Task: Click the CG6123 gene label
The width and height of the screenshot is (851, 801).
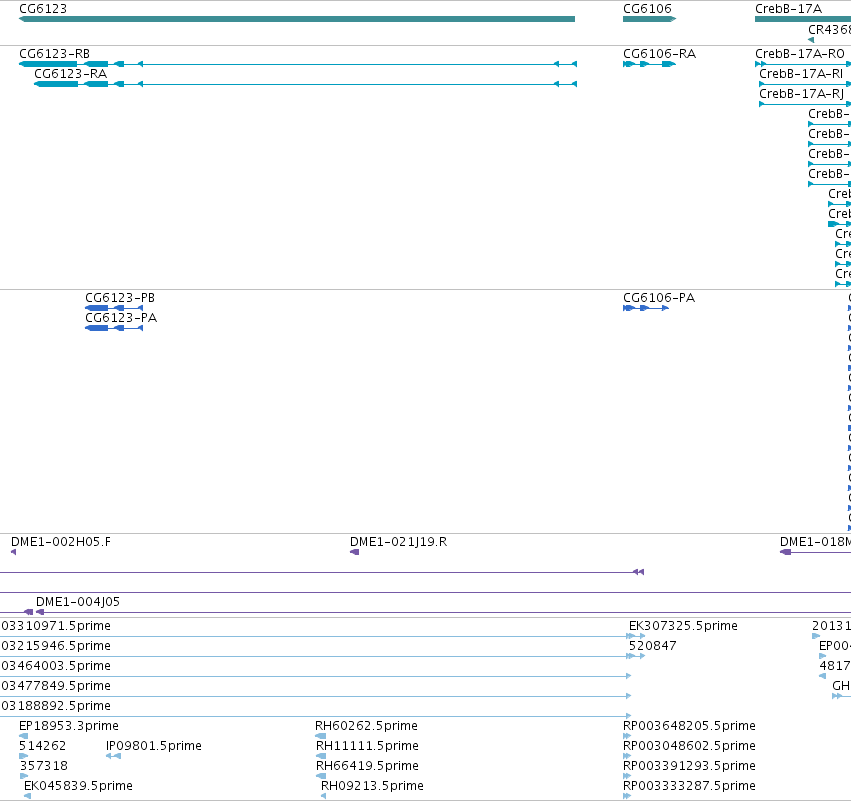Action: click(x=43, y=9)
